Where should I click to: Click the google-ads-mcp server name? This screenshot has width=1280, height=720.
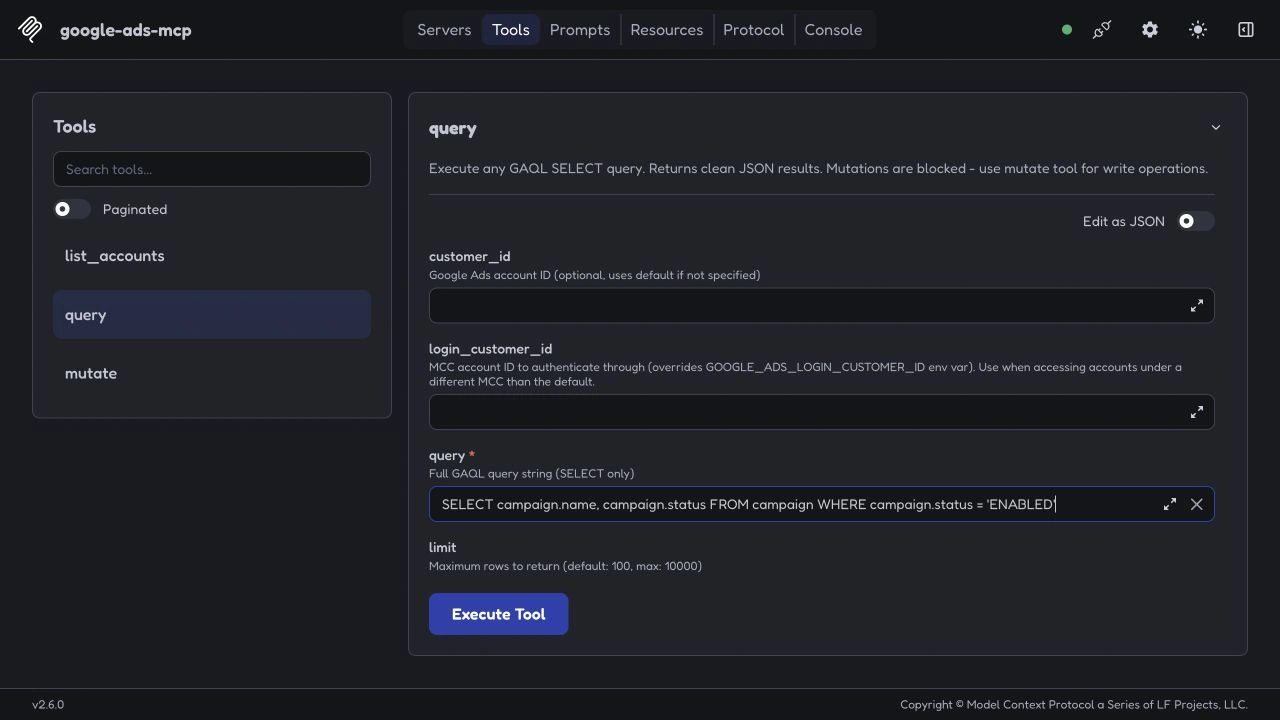point(126,30)
